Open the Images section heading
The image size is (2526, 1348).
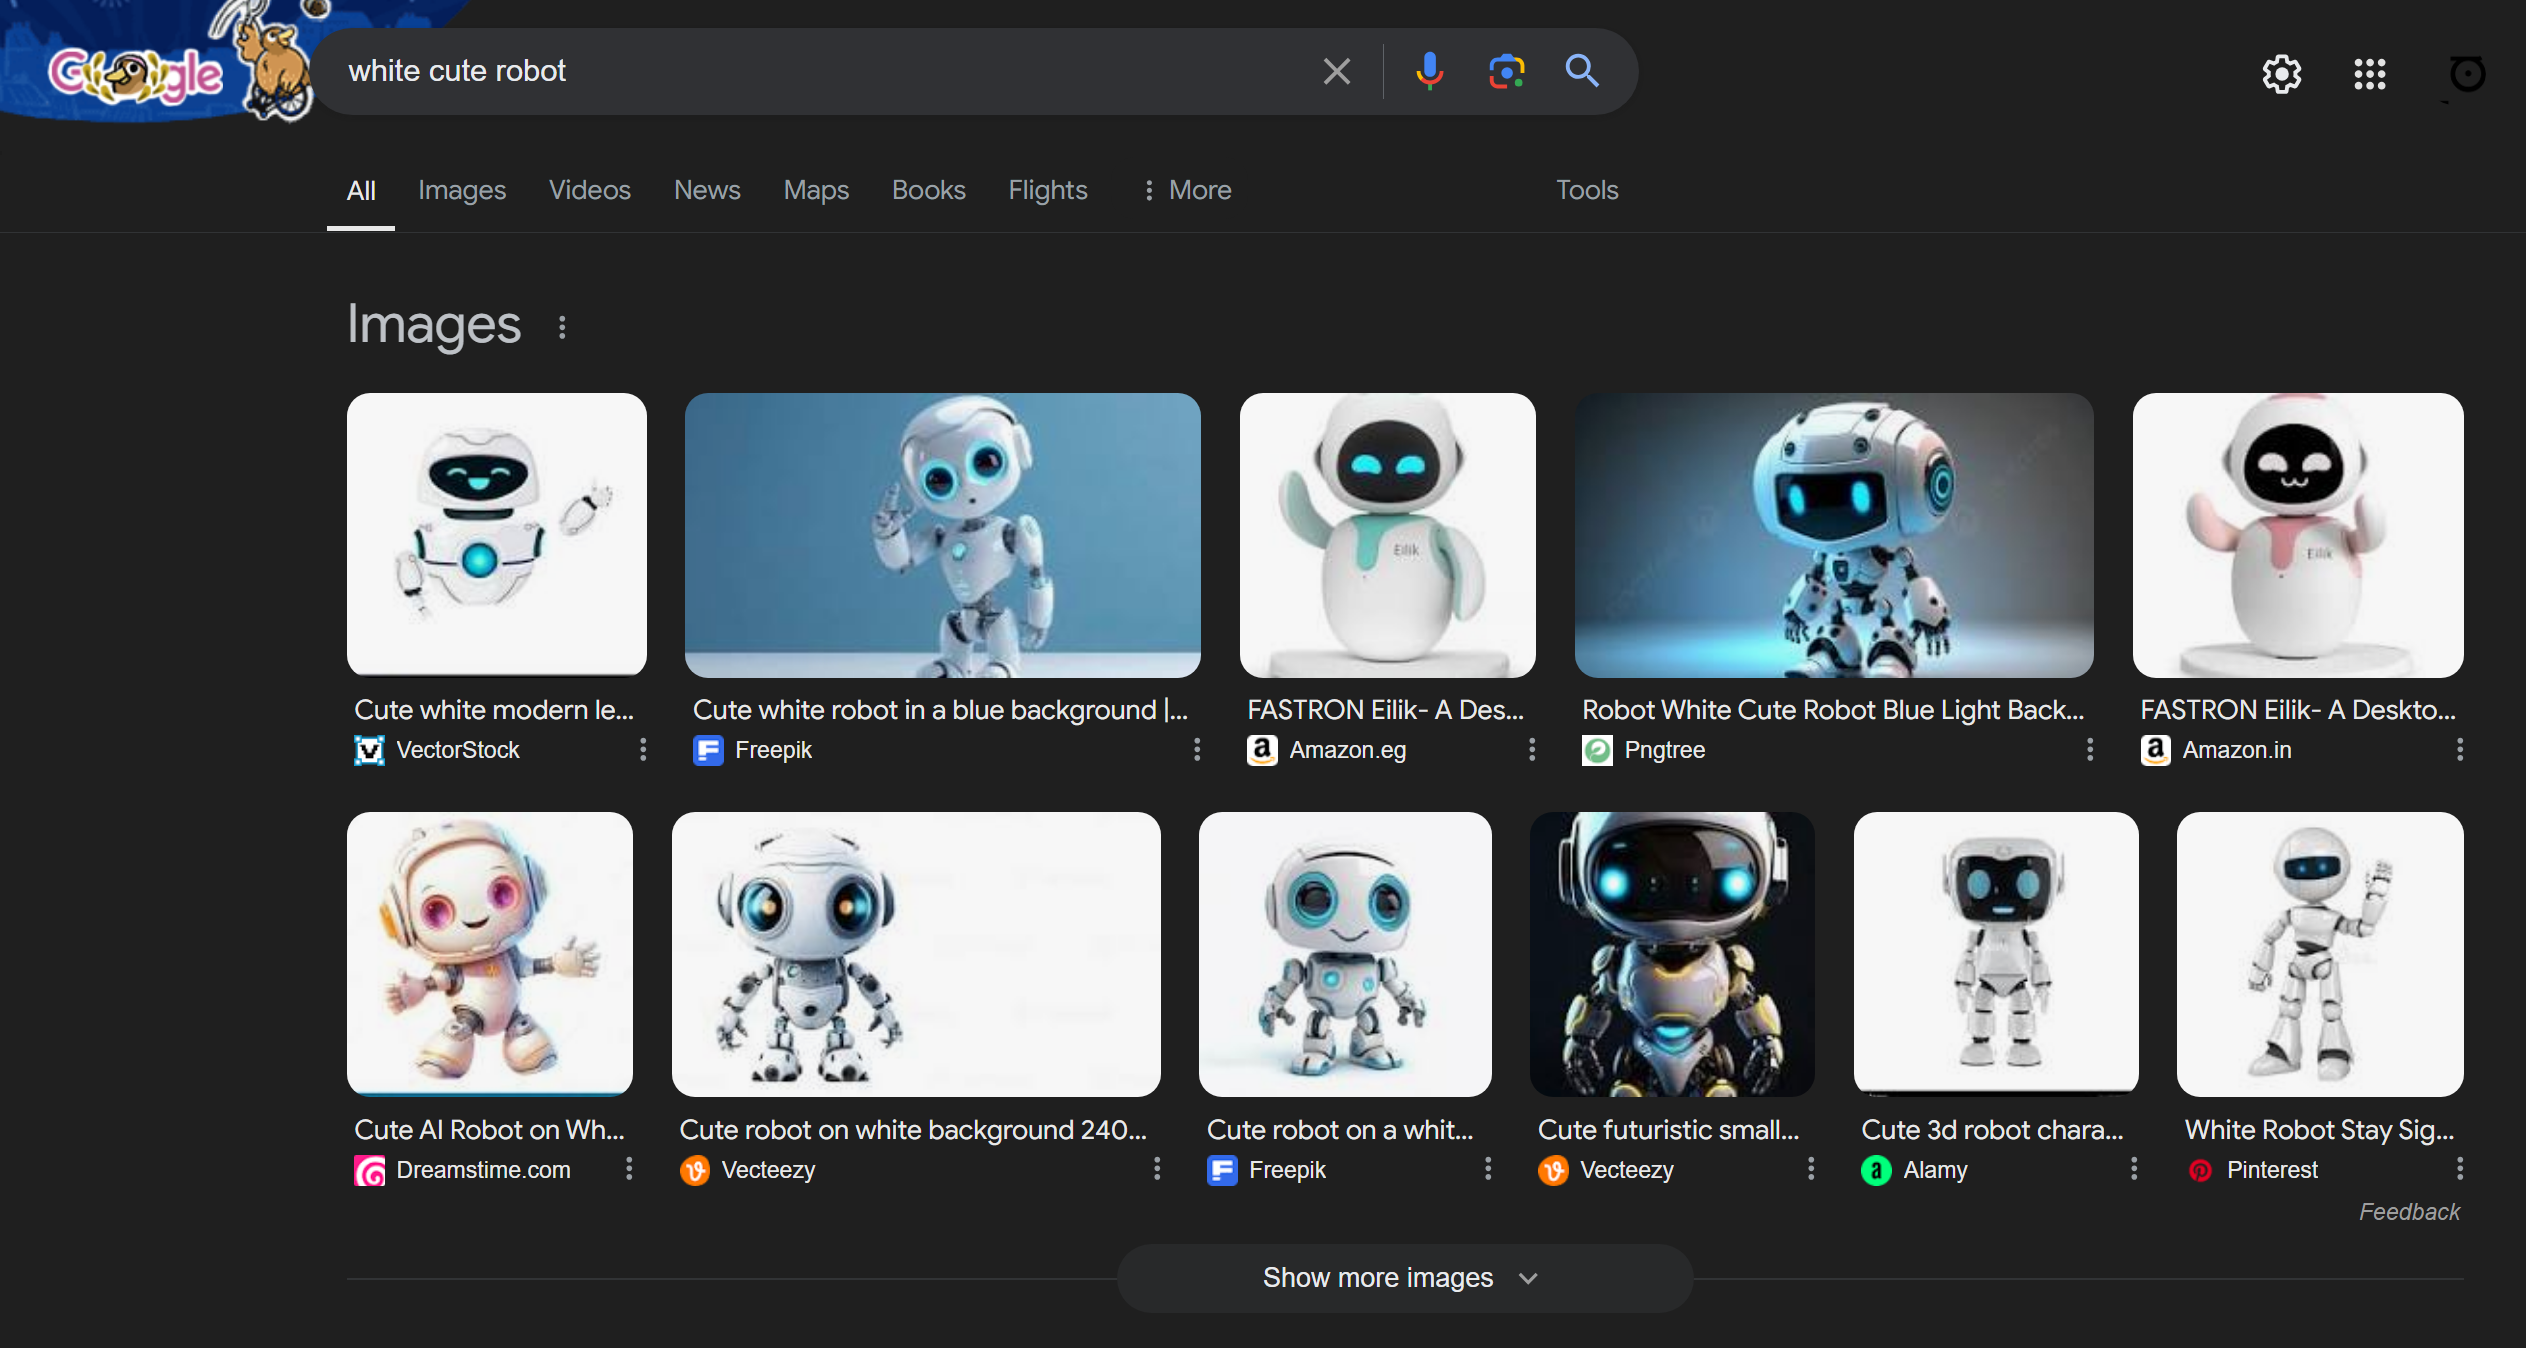tap(434, 324)
